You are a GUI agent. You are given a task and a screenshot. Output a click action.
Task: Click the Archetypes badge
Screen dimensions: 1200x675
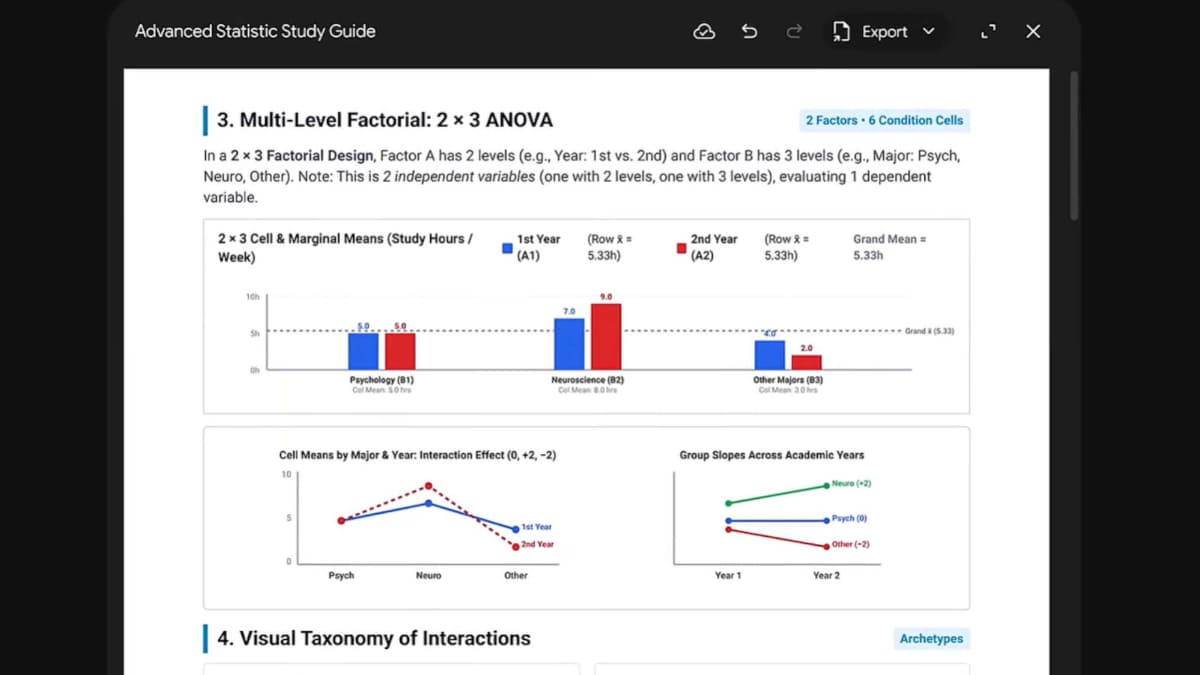pos(931,638)
